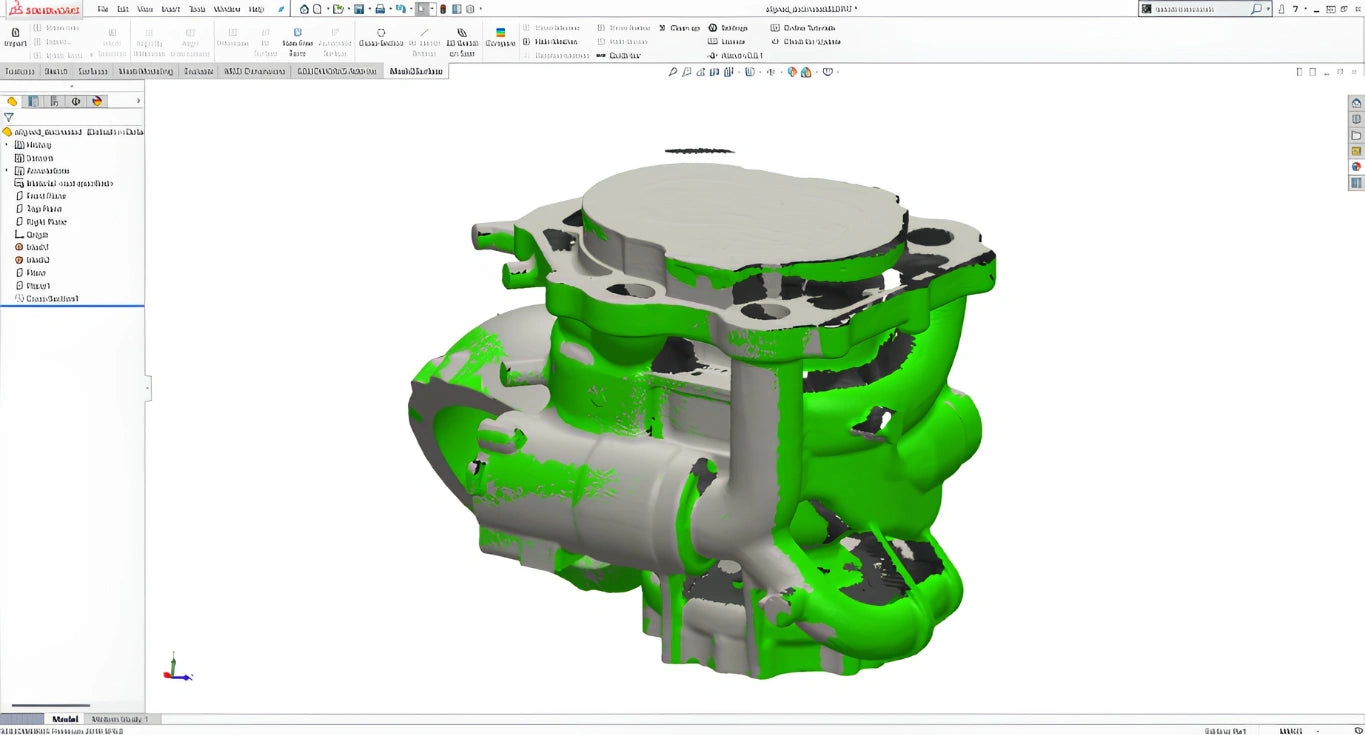
Task: Select the ConfigurationManager tab icon
Action: tap(54, 101)
